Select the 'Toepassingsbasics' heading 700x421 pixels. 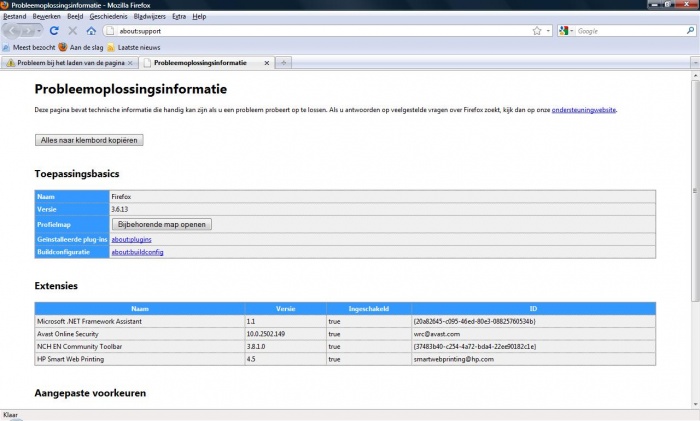click(77, 174)
